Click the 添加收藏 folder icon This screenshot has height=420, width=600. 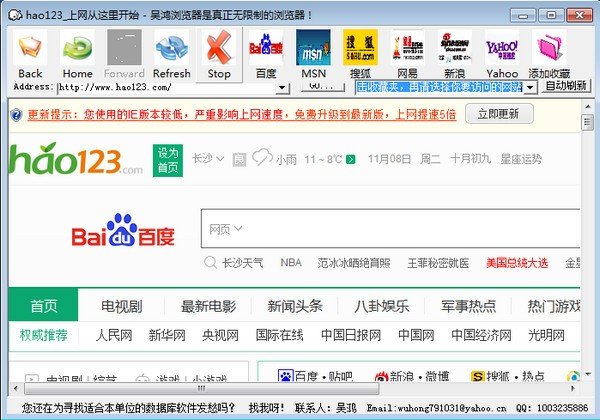coord(549,47)
